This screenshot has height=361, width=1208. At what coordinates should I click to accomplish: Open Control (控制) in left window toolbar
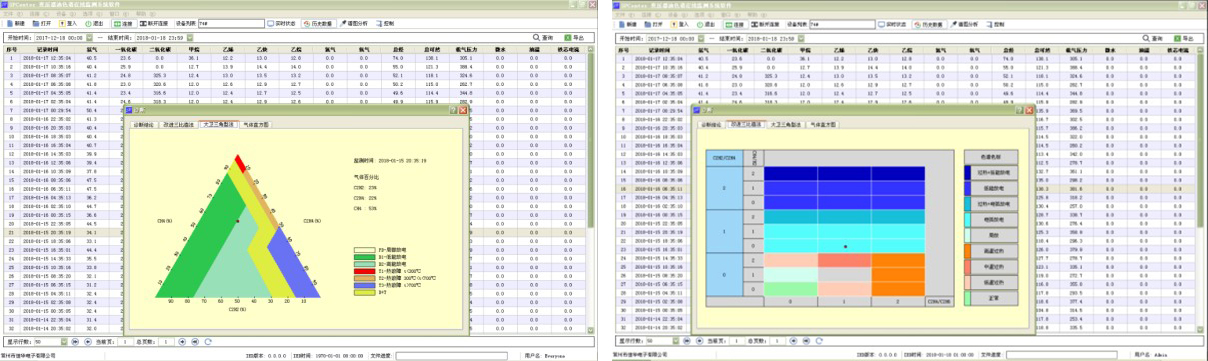click(x=385, y=23)
